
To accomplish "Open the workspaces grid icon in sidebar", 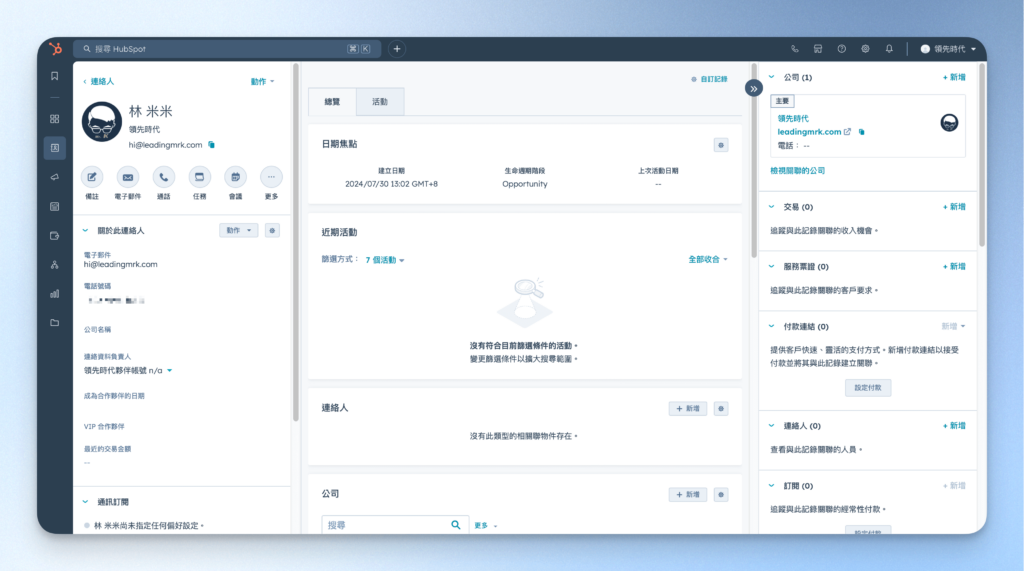I will coord(55,119).
